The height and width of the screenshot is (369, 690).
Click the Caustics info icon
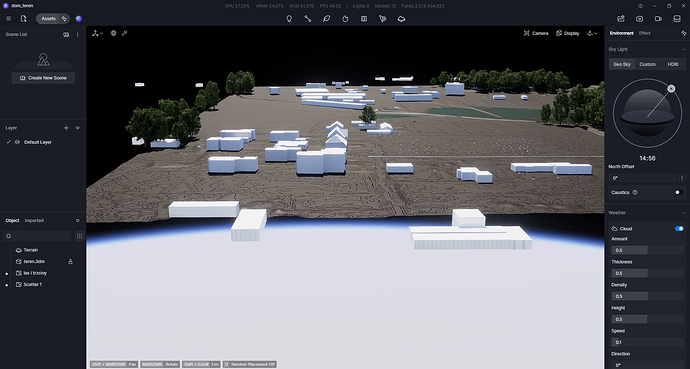point(635,192)
